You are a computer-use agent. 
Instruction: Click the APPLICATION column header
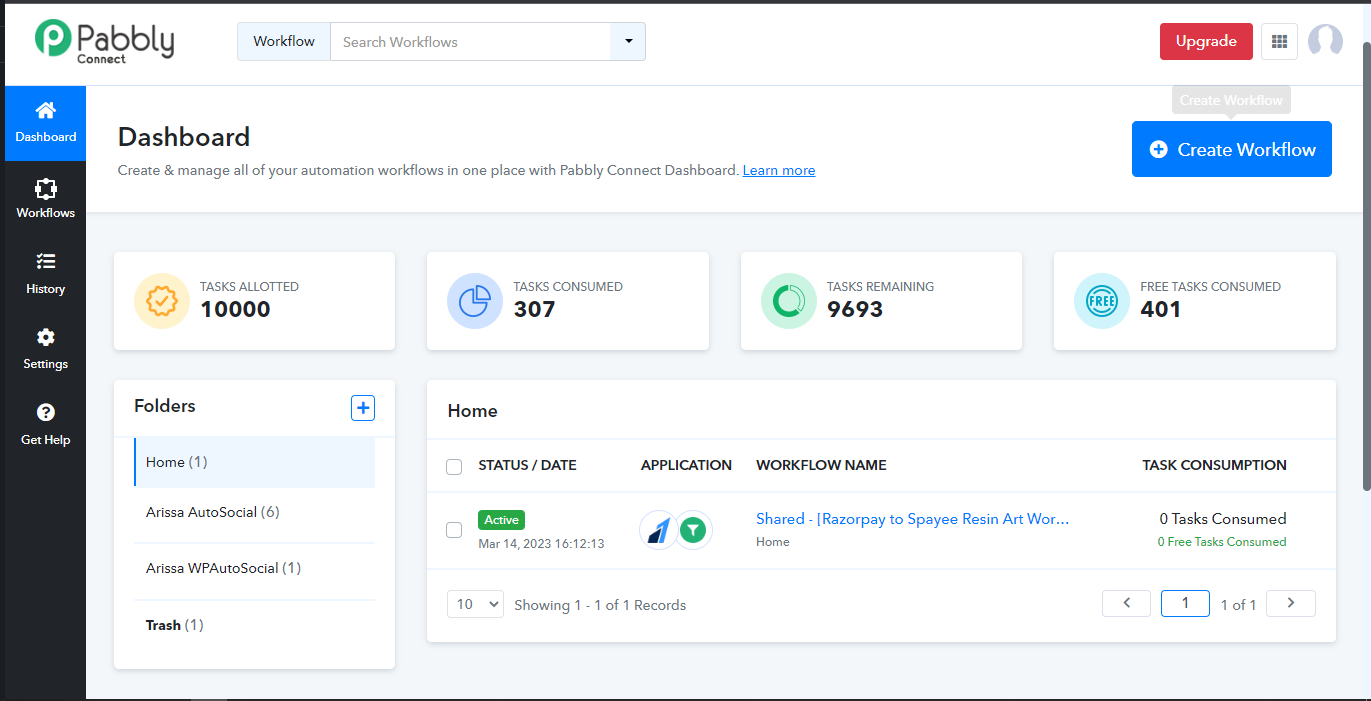[x=686, y=465]
